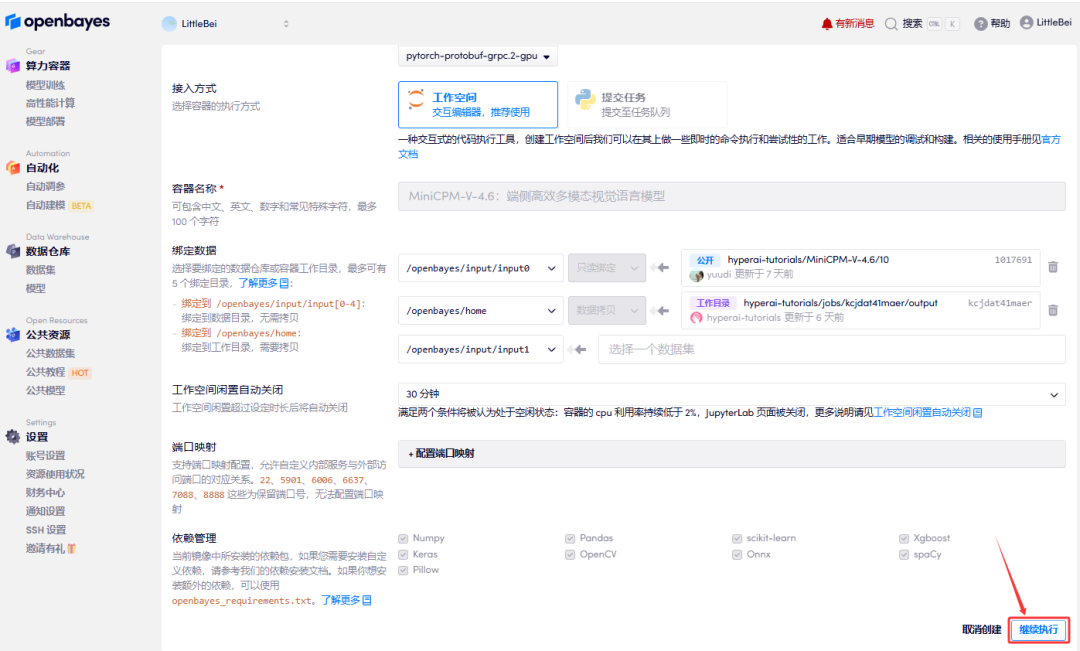Open the /openbayes/home path dropdown
Screen dimensions: 1080x651
click(x=481, y=311)
